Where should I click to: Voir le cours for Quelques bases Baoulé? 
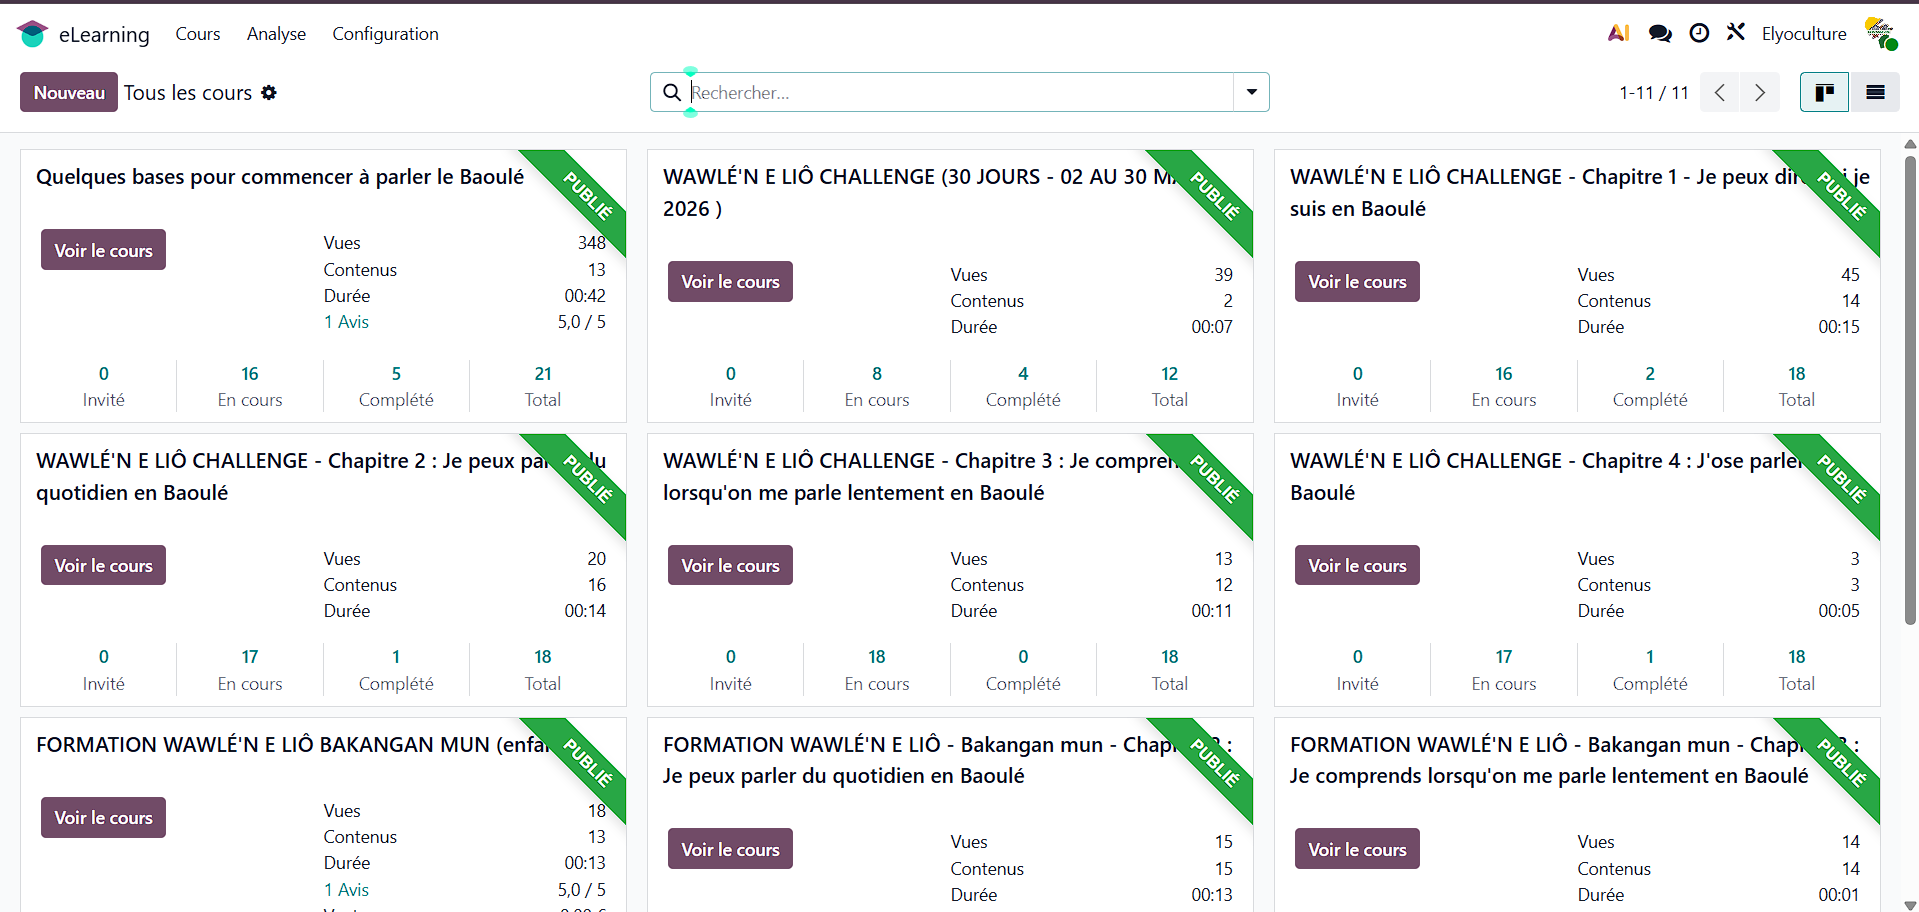pos(103,250)
